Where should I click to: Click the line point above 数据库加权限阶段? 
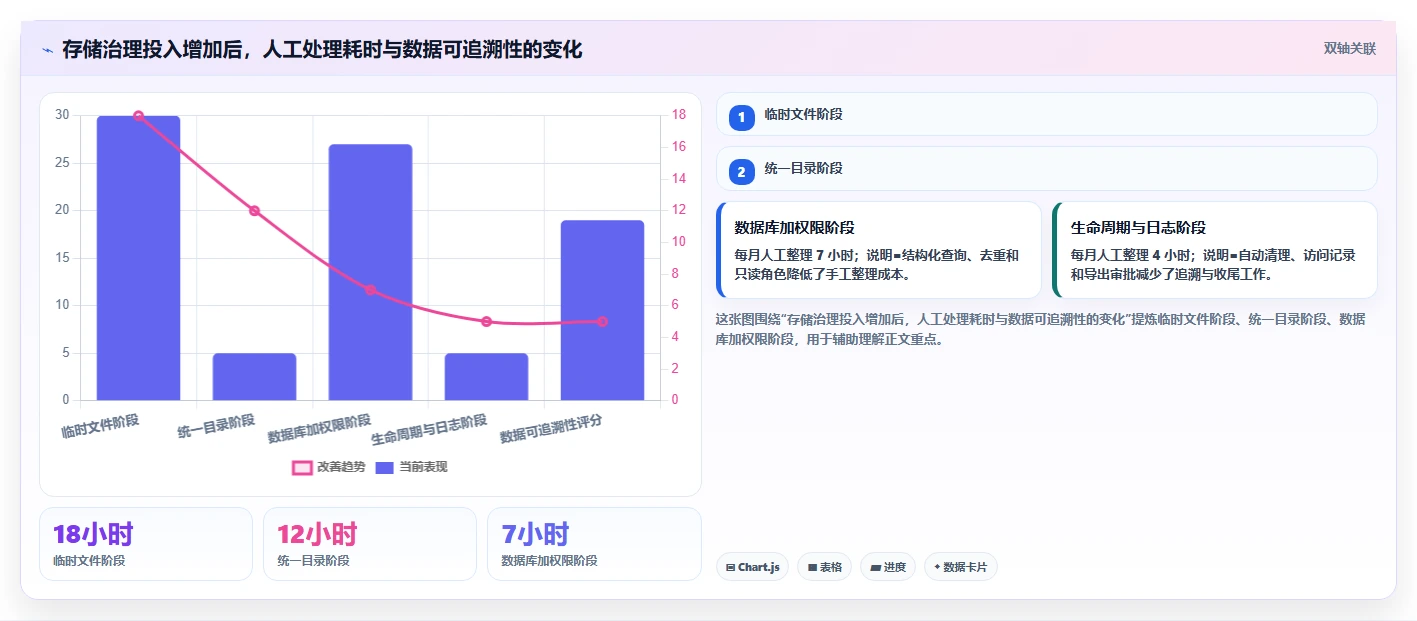(370, 290)
